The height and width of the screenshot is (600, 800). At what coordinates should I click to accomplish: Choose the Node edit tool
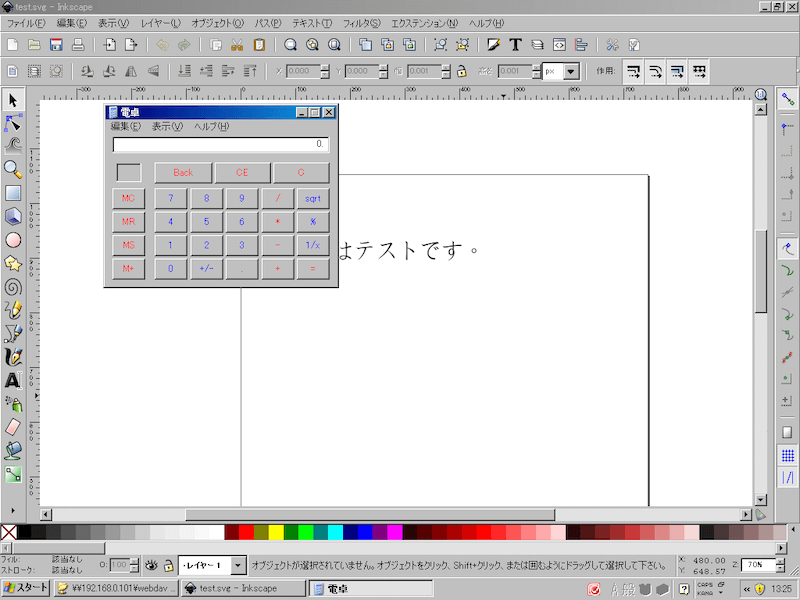(13, 123)
